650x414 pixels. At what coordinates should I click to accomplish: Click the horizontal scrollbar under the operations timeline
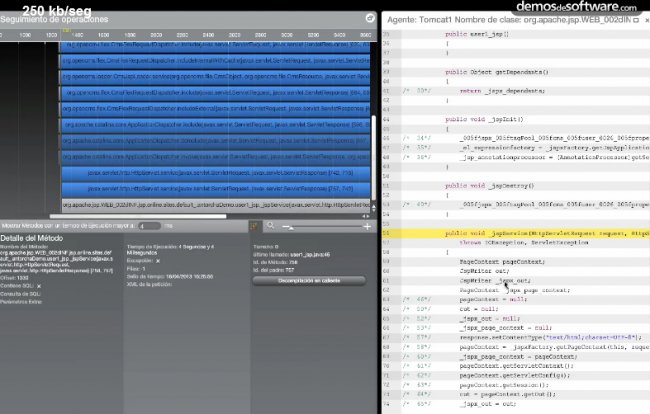coord(138,216)
